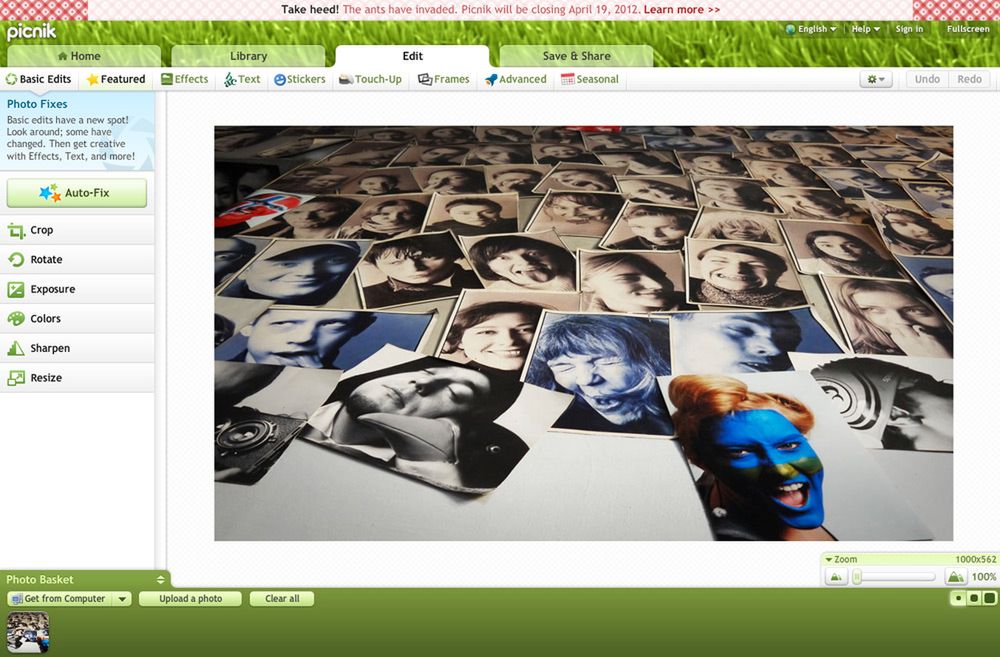Open the Frames section
This screenshot has width=1000, height=657.
pyautogui.click(x=444, y=79)
